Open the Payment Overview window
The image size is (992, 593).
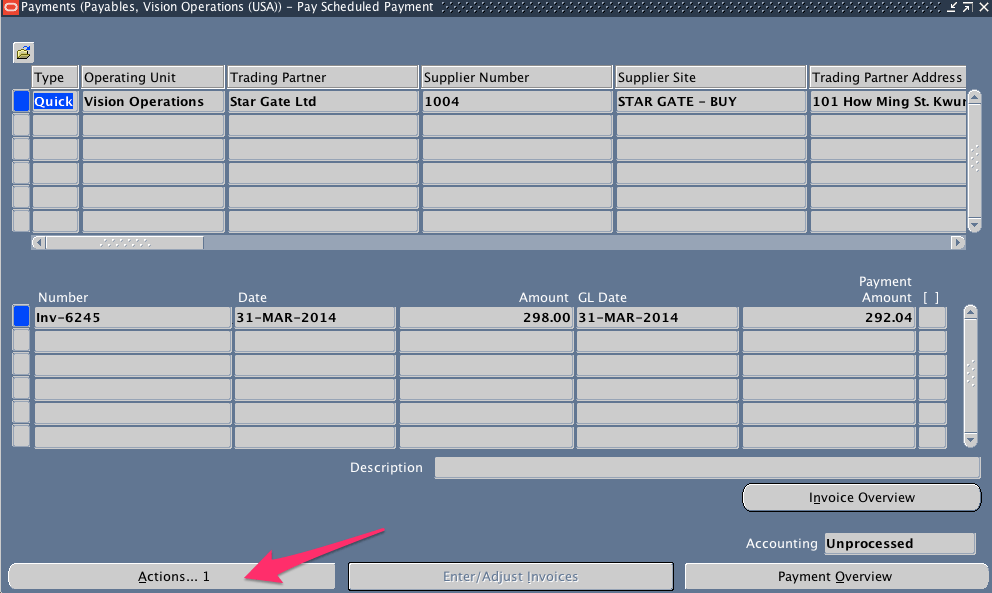tap(835, 576)
